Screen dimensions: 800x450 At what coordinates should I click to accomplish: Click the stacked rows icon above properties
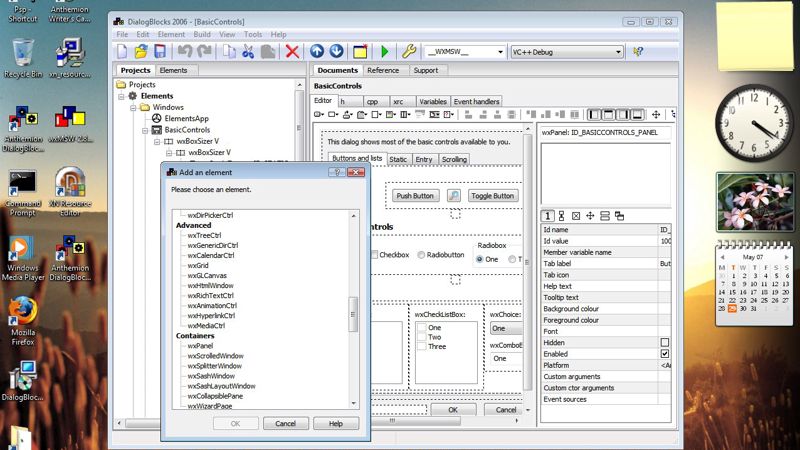pyautogui.click(x=605, y=216)
